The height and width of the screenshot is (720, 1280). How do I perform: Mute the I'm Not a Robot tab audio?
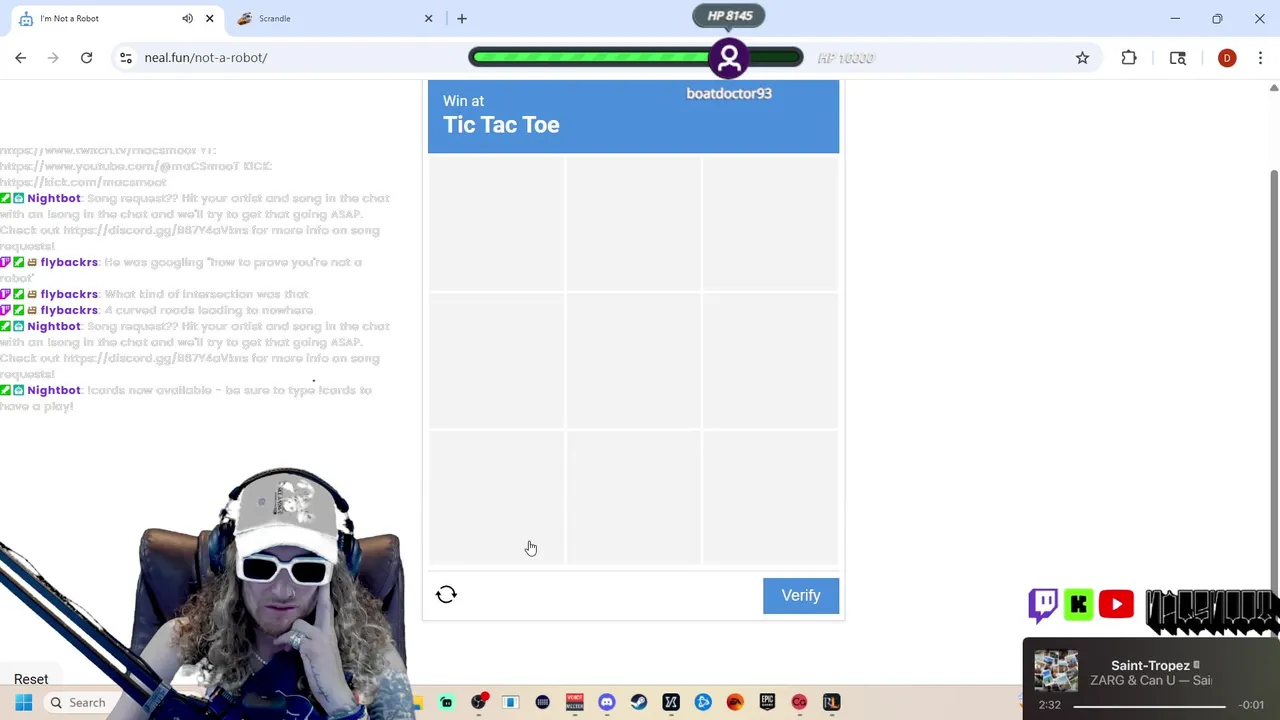(187, 18)
